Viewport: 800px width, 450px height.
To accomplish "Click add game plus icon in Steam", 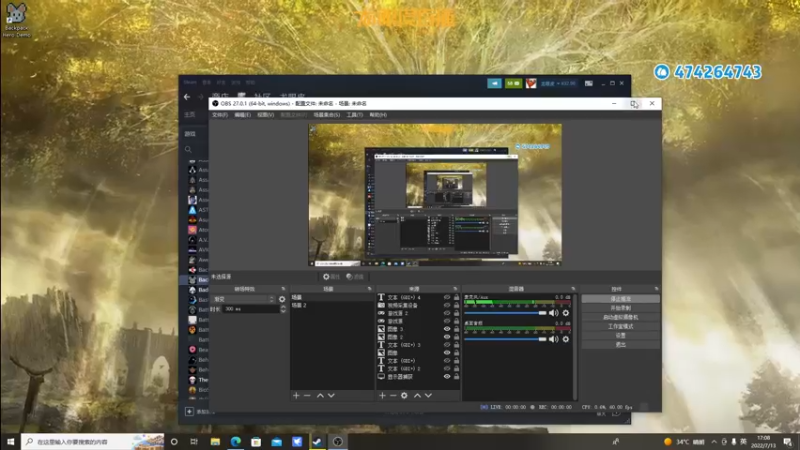I will (189, 411).
